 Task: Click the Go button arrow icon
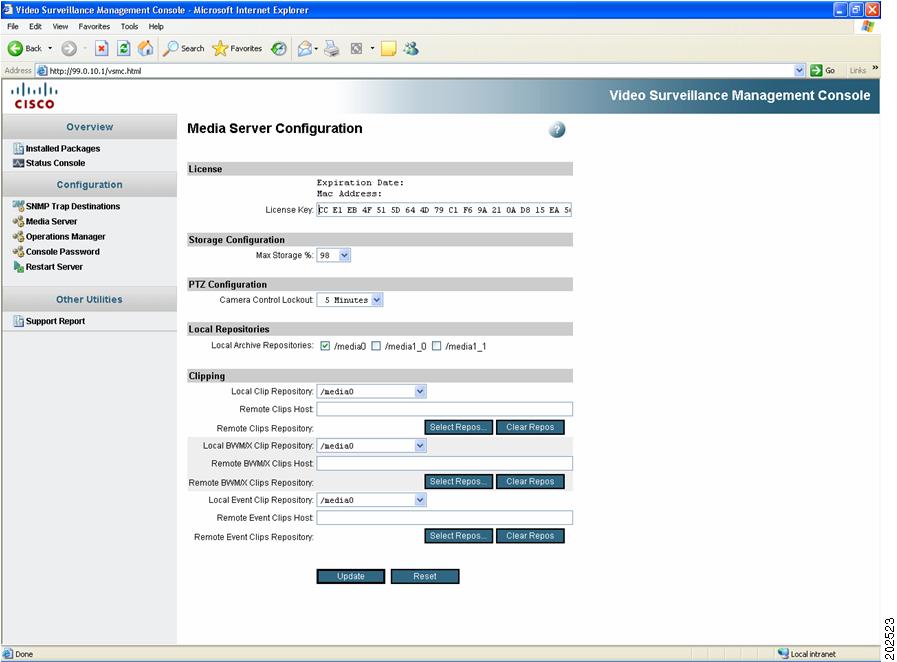click(816, 70)
